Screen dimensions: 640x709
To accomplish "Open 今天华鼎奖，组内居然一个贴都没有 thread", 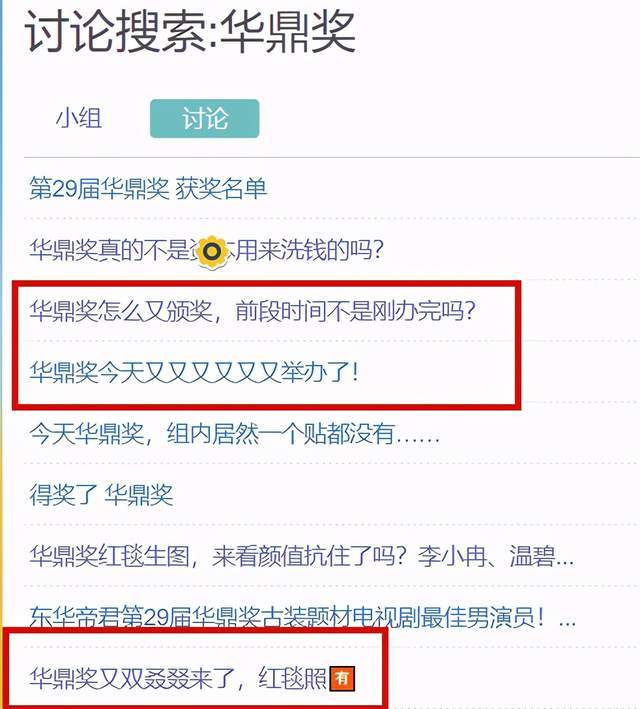I will point(234,434).
